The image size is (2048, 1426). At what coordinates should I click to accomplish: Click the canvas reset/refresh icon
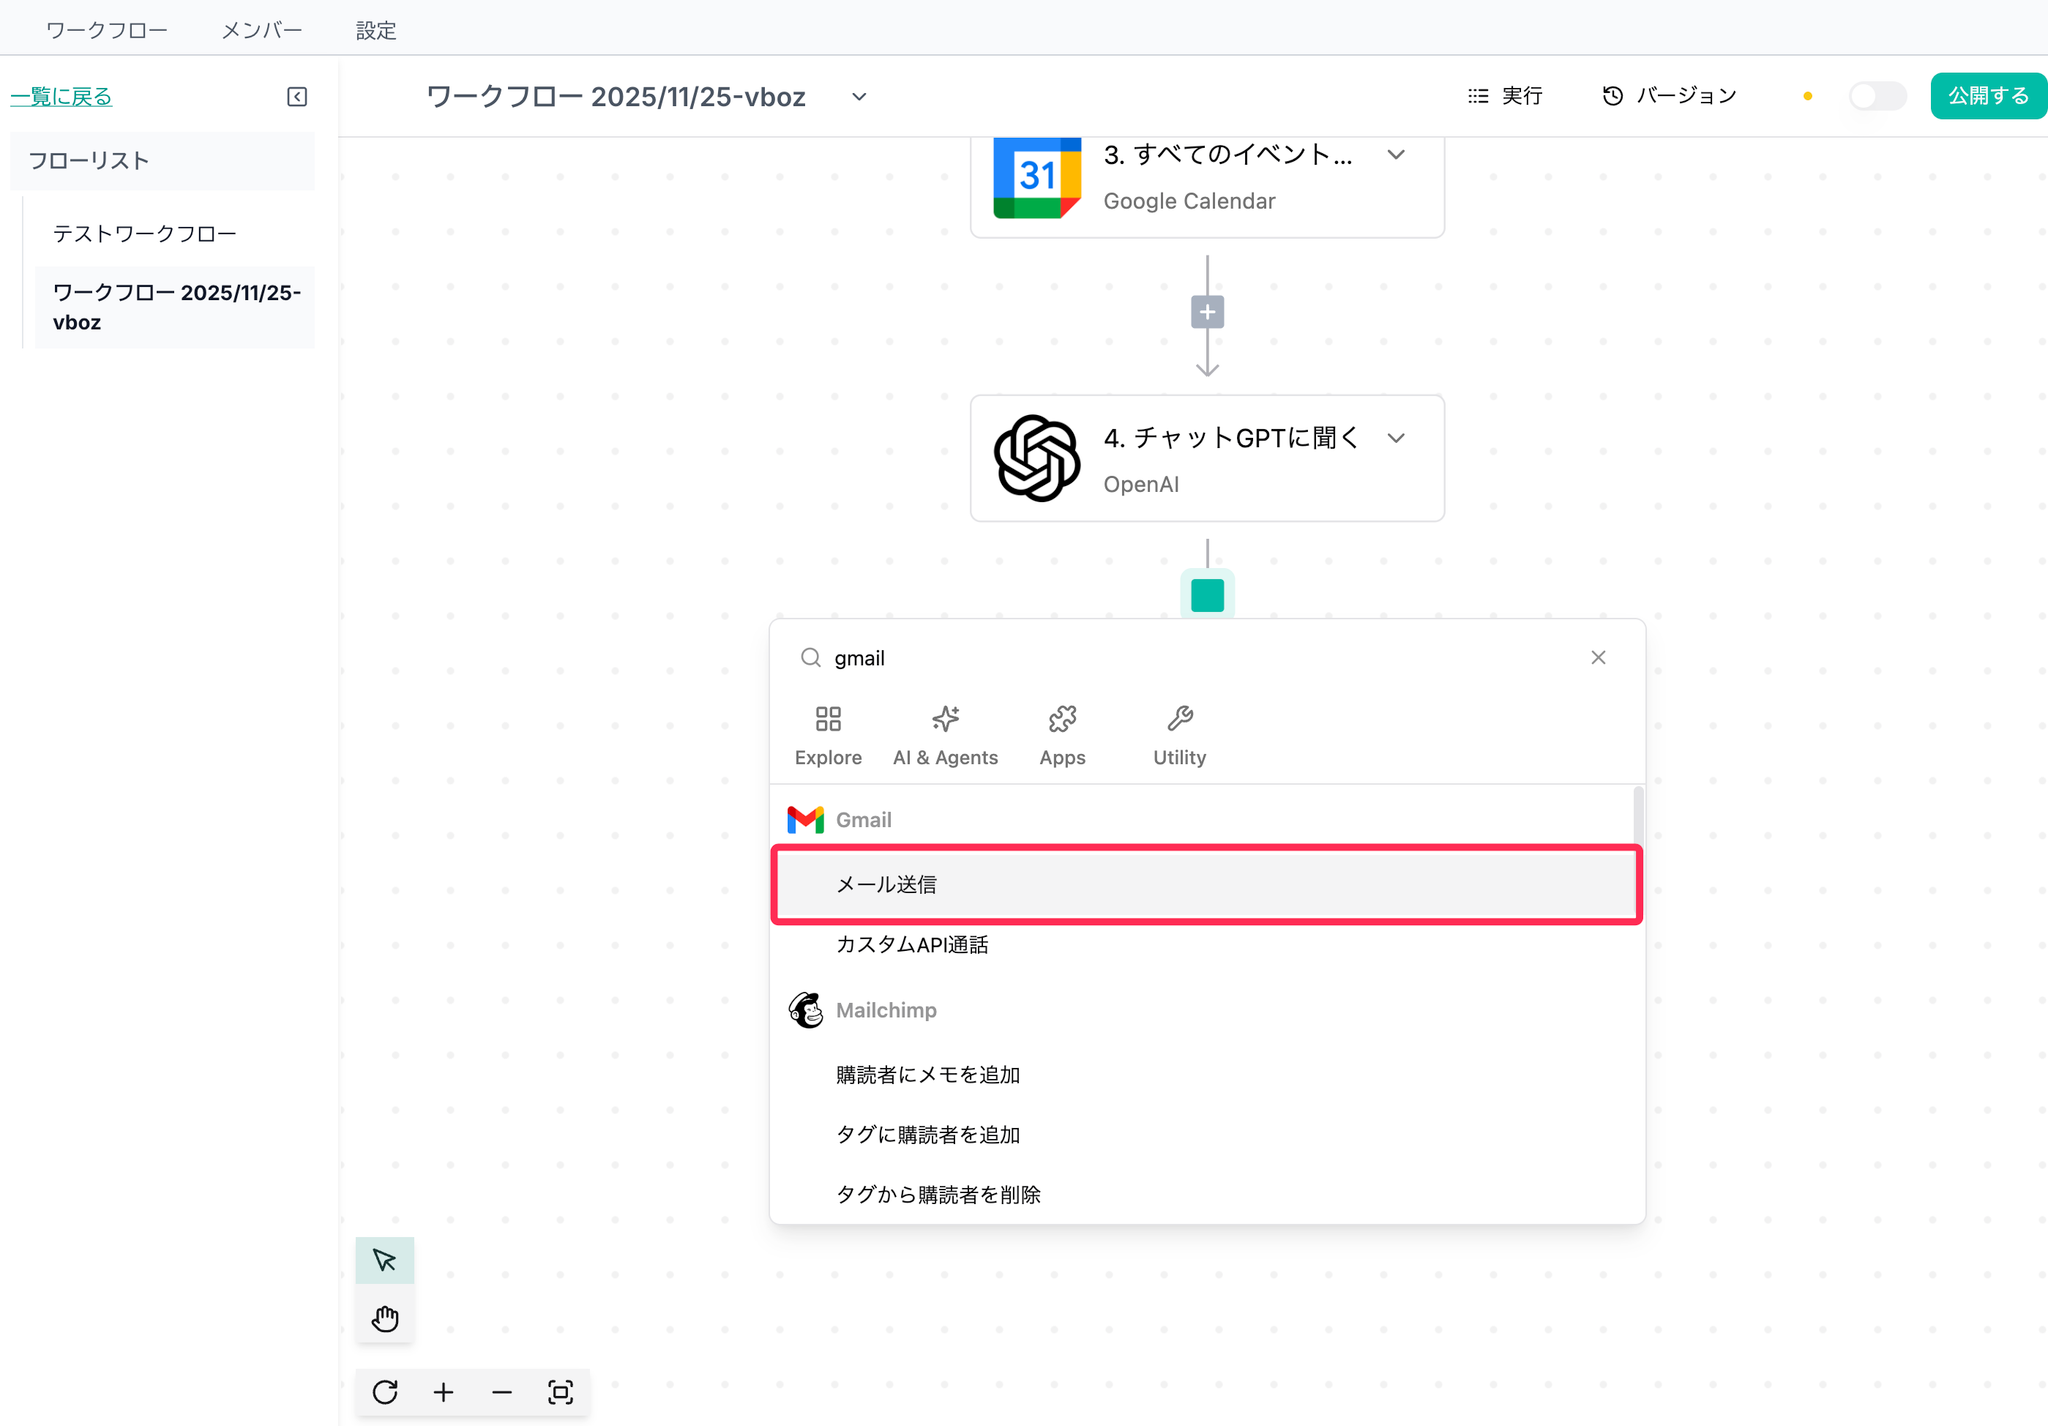(385, 1392)
